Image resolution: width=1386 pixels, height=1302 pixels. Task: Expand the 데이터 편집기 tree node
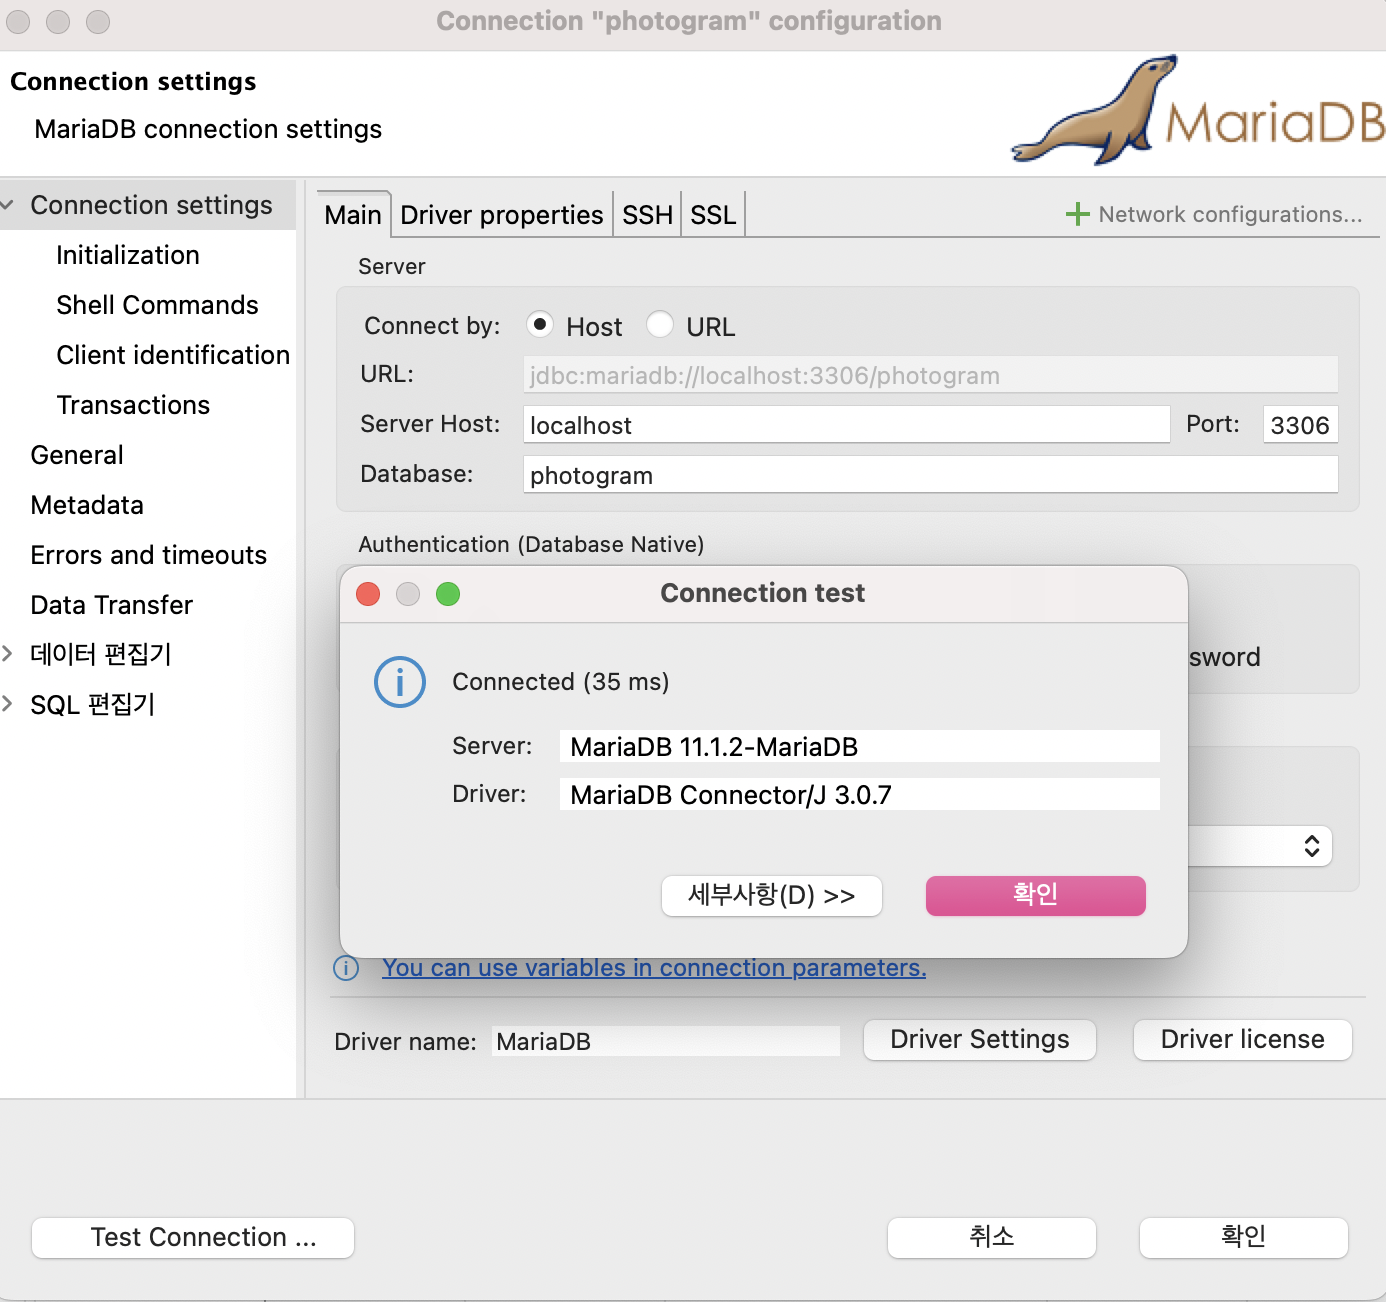pyautogui.click(x=8, y=654)
